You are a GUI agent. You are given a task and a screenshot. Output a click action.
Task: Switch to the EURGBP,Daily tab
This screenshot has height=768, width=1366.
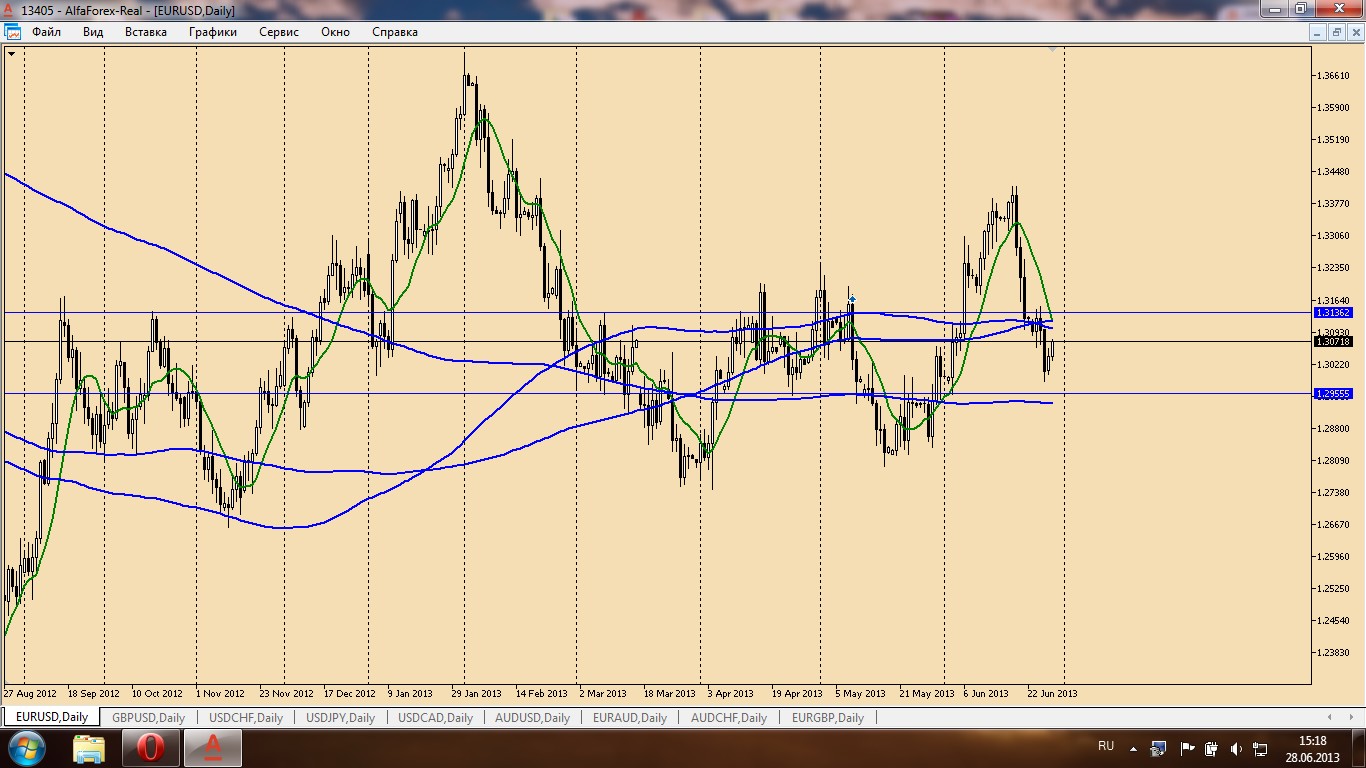828,717
